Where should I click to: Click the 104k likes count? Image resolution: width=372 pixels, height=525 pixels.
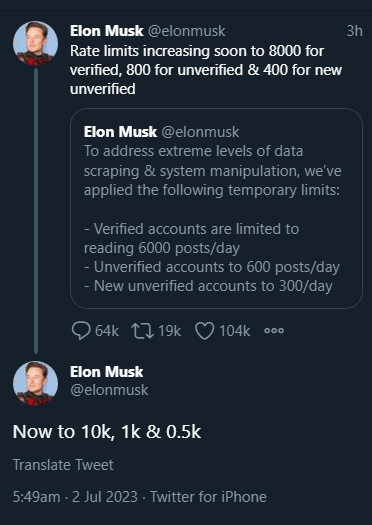pyautogui.click(x=234, y=331)
